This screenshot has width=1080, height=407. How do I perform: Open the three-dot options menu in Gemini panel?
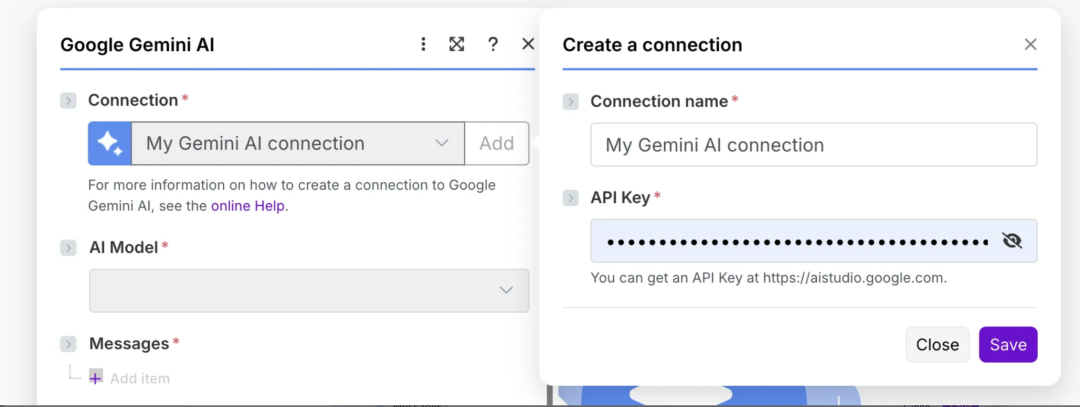click(x=423, y=44)
